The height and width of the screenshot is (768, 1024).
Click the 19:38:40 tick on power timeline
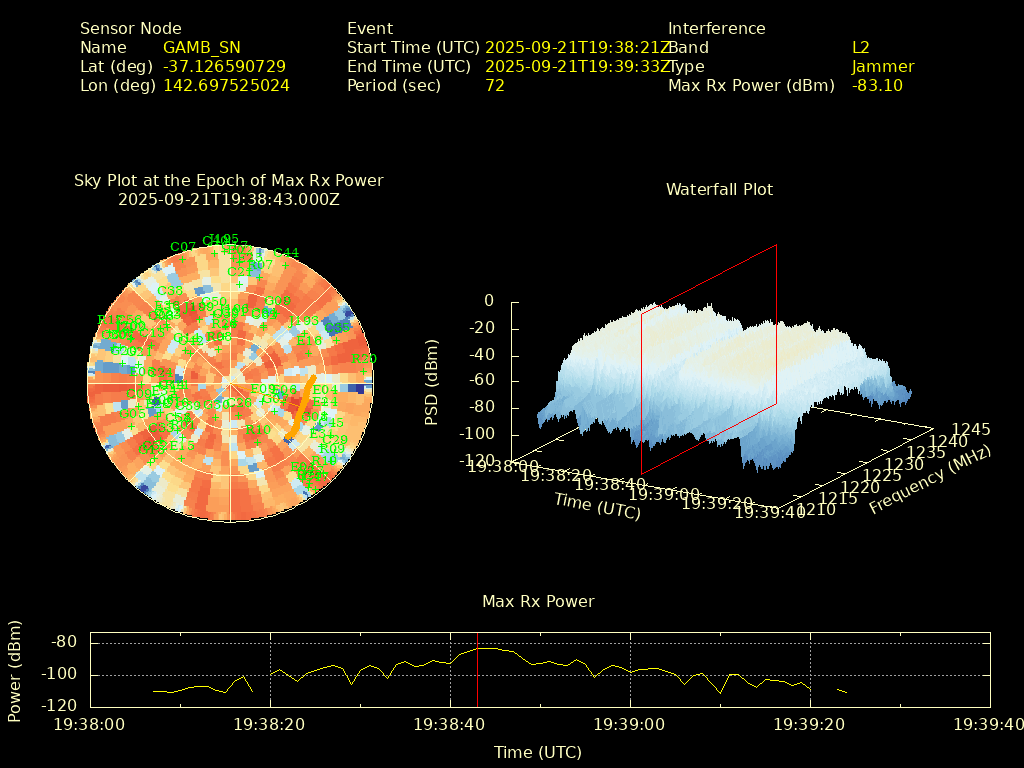(450, 722)
